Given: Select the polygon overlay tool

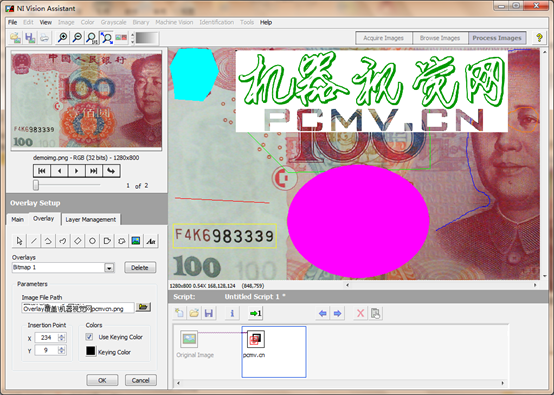Looking at the screenshot, I should click(107, 241).
